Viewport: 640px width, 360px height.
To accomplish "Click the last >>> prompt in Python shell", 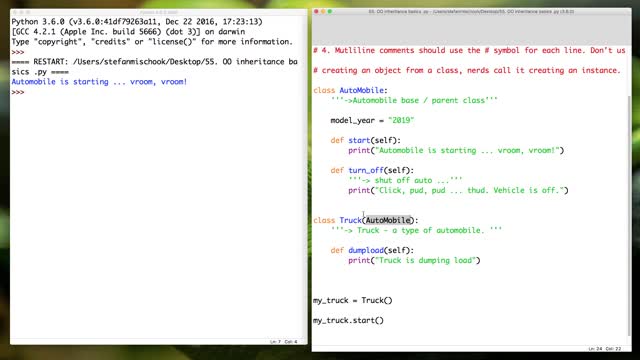I will coord(18,92).
